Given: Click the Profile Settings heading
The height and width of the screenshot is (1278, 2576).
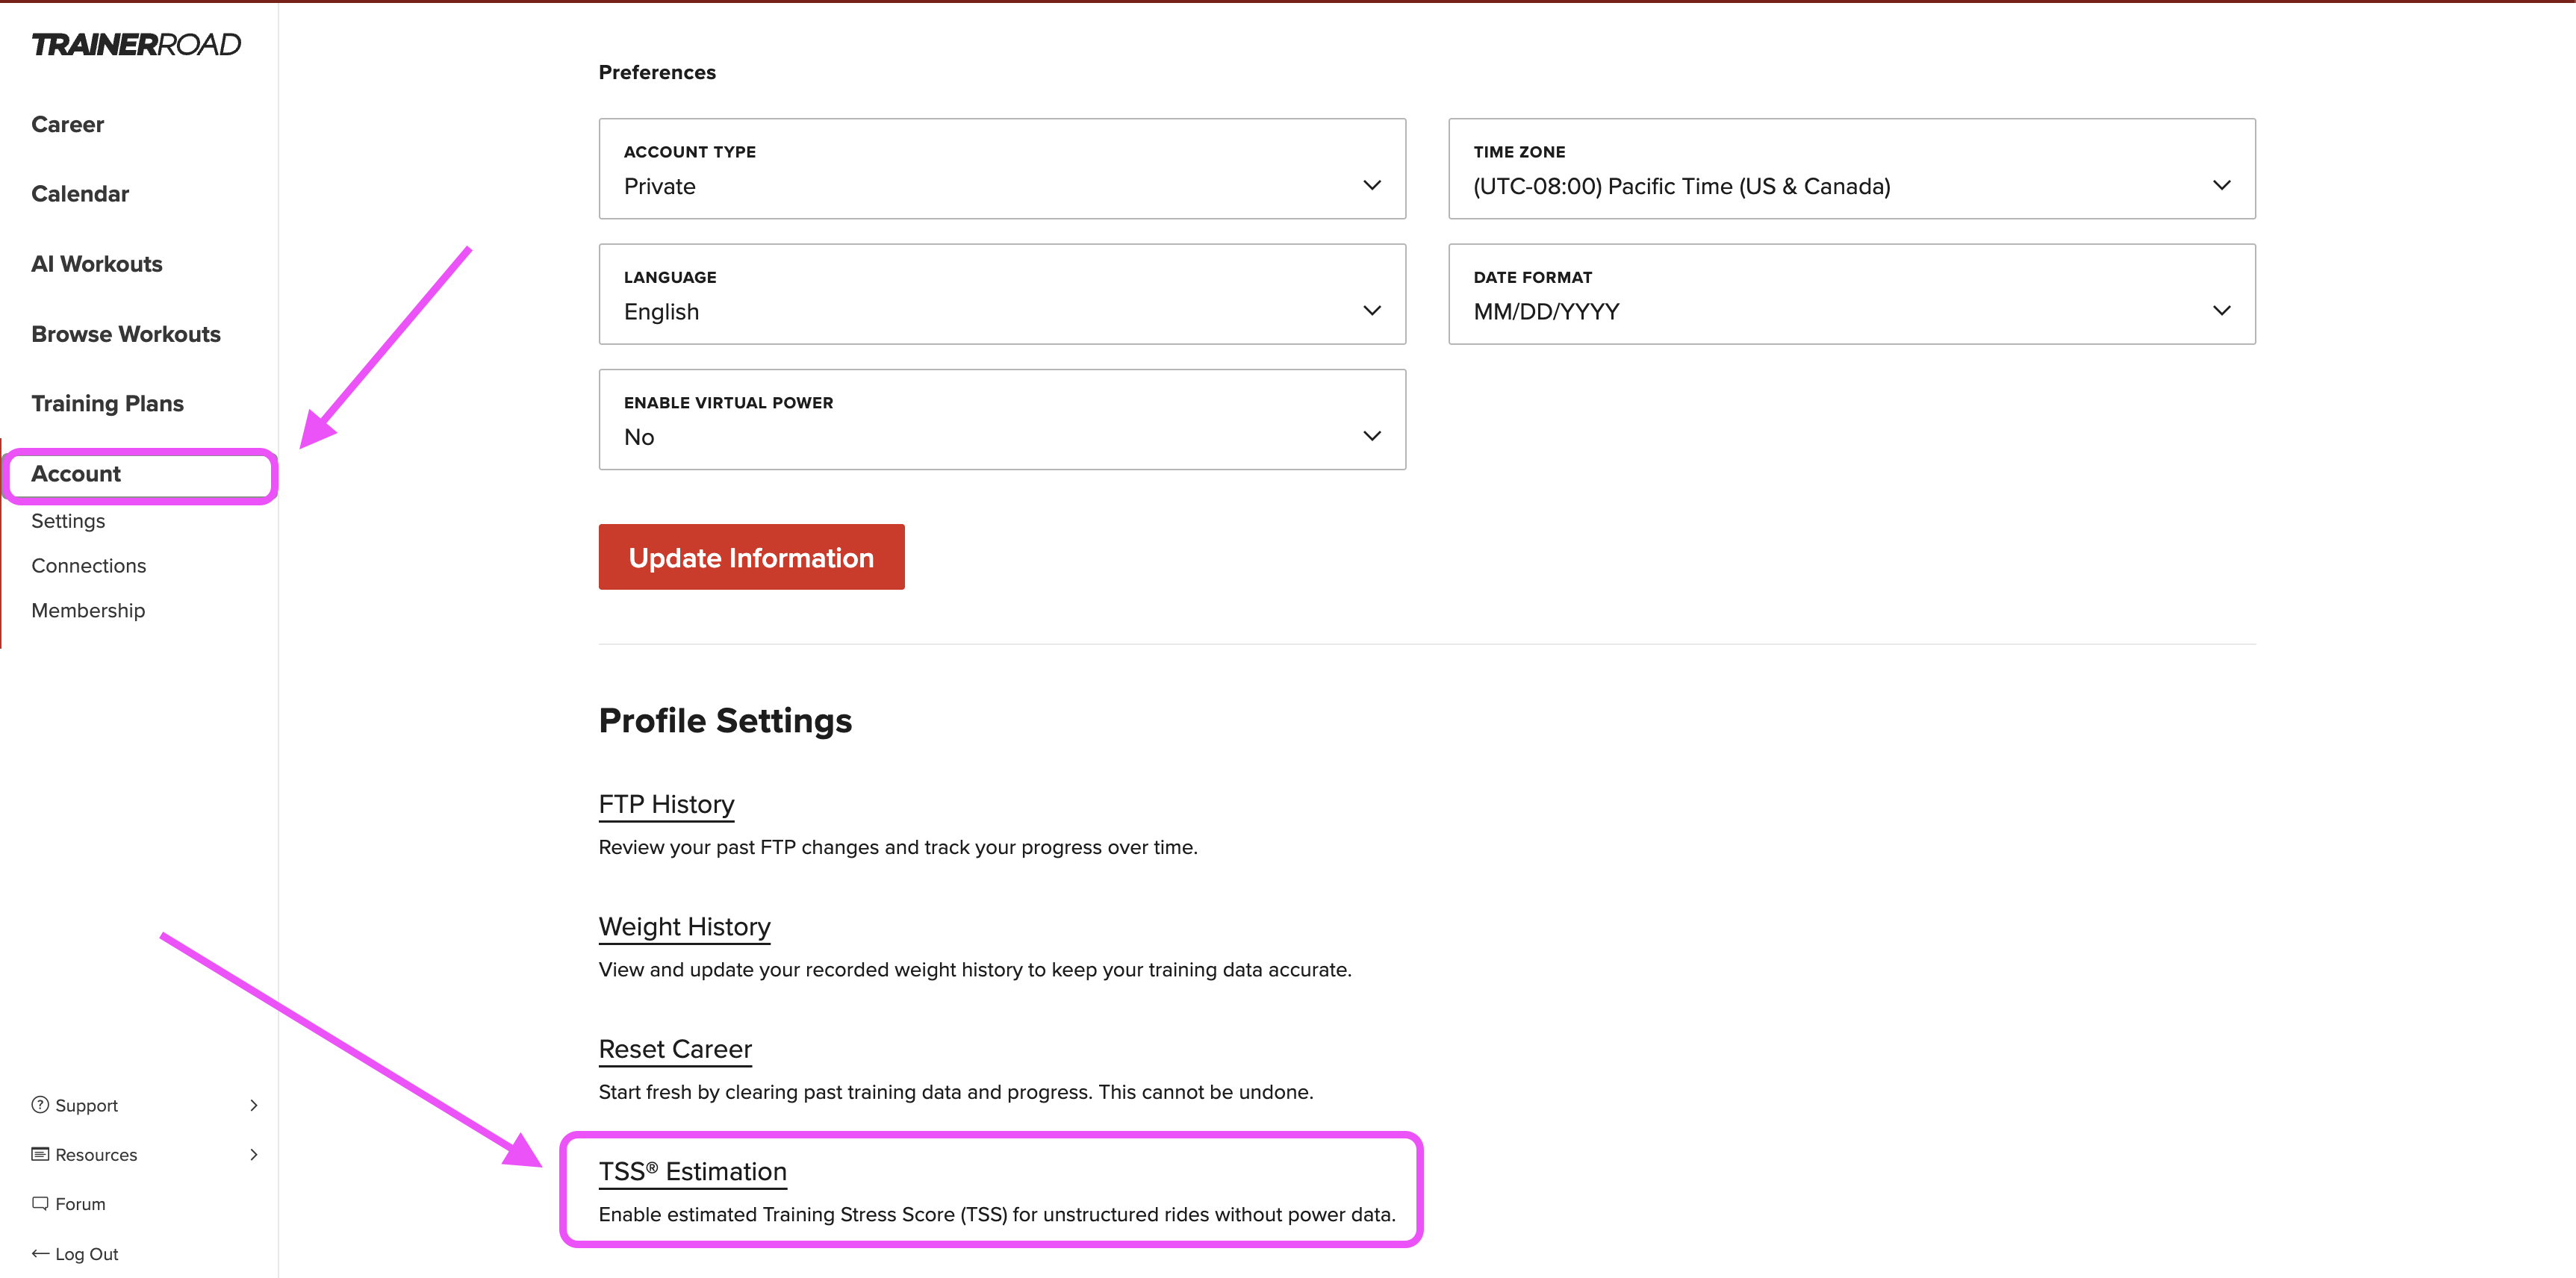Looking at the screenshot, I should (725, 721).
